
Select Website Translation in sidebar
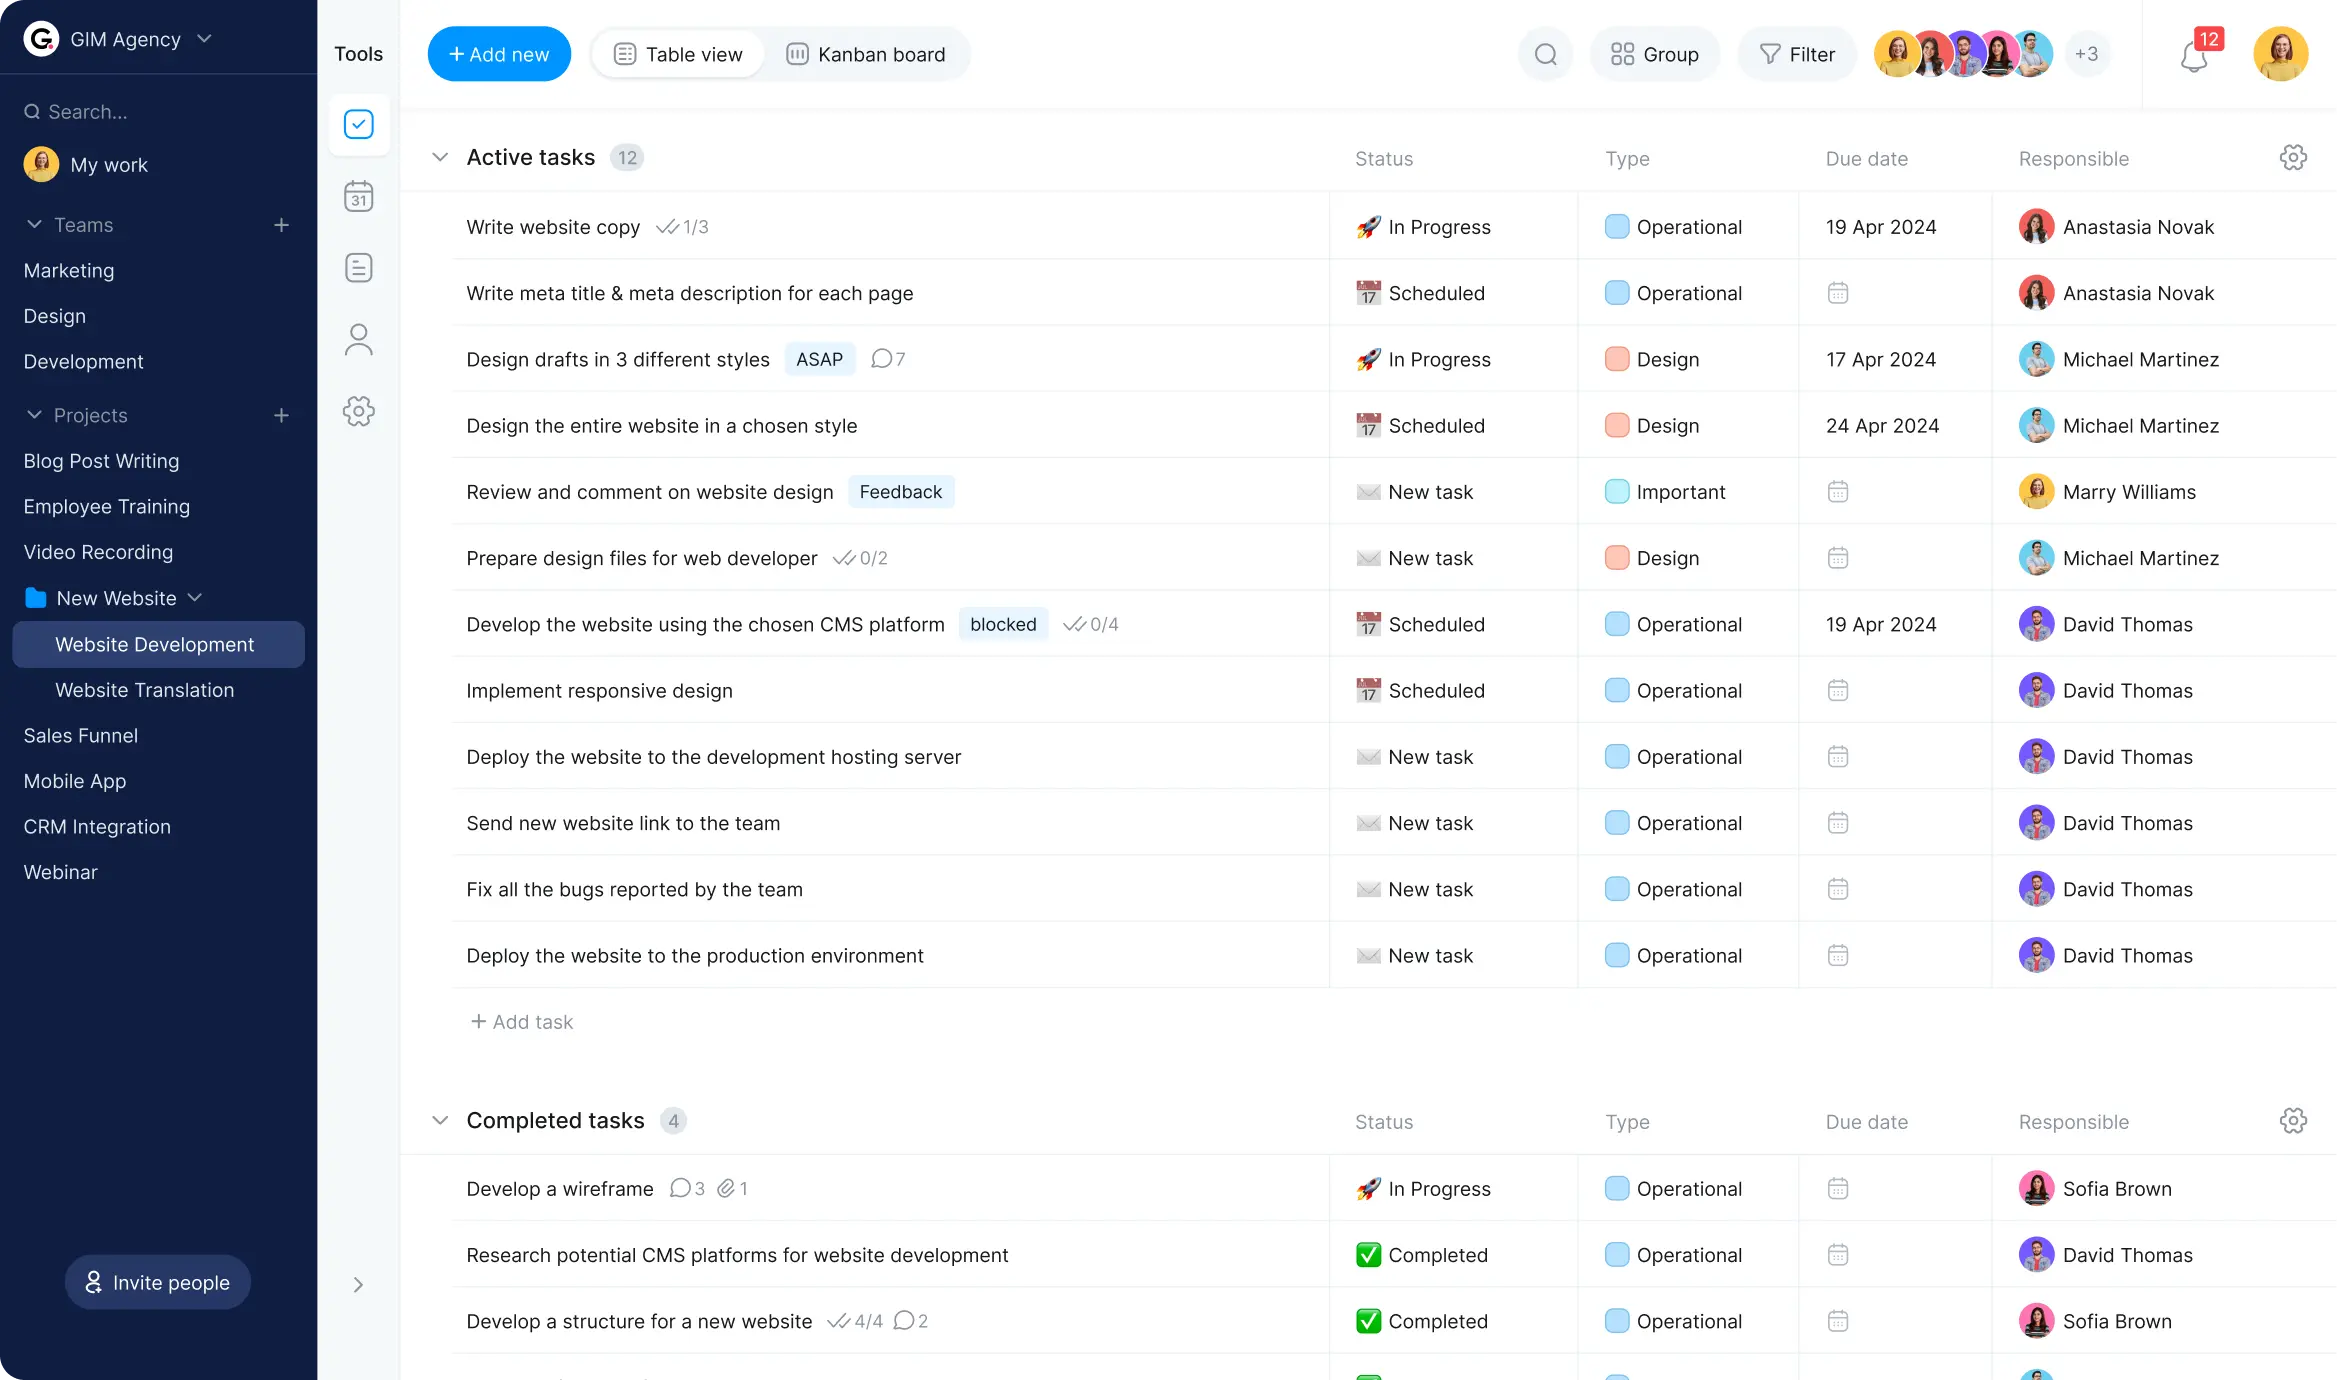click(x=145, y=690)
